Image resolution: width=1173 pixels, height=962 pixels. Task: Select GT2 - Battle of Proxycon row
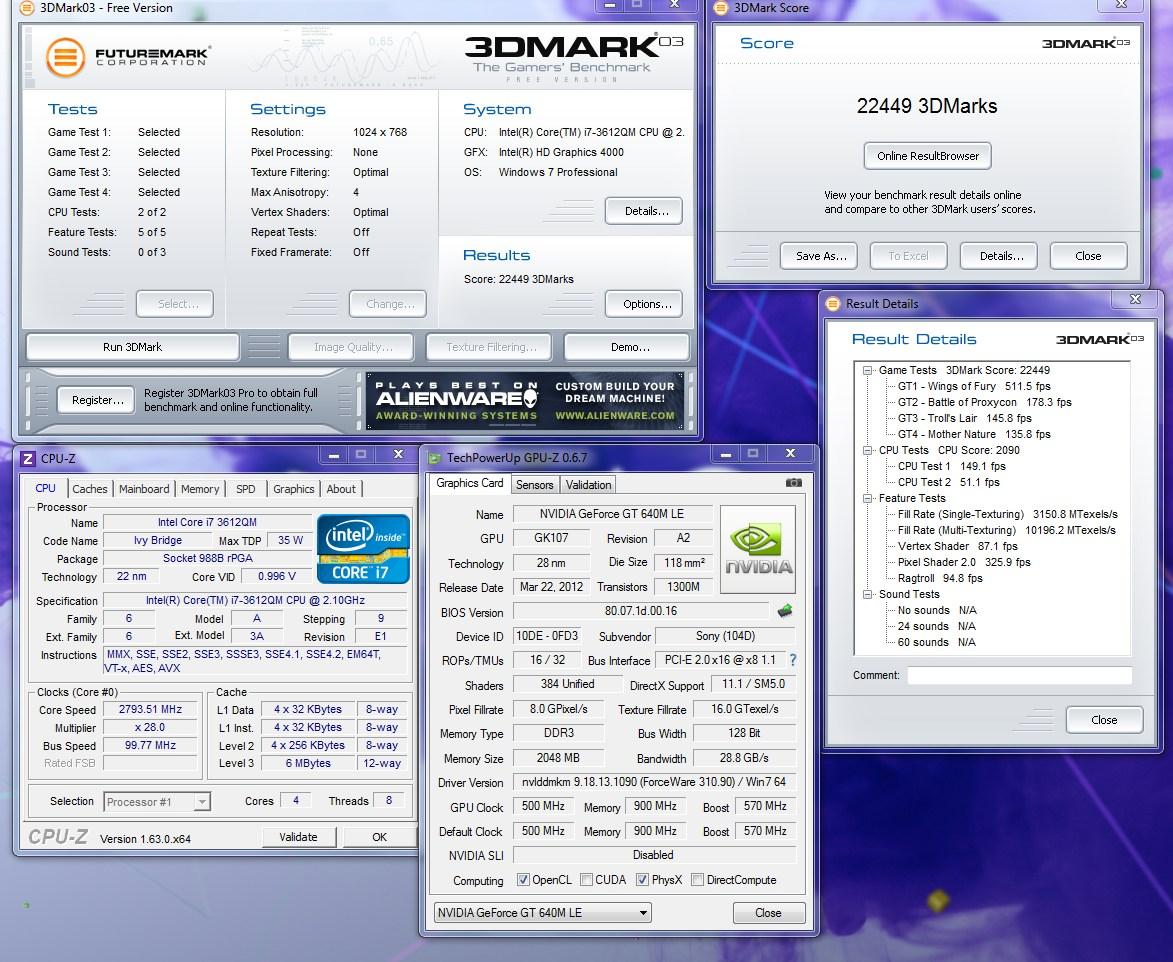[984, 402]
